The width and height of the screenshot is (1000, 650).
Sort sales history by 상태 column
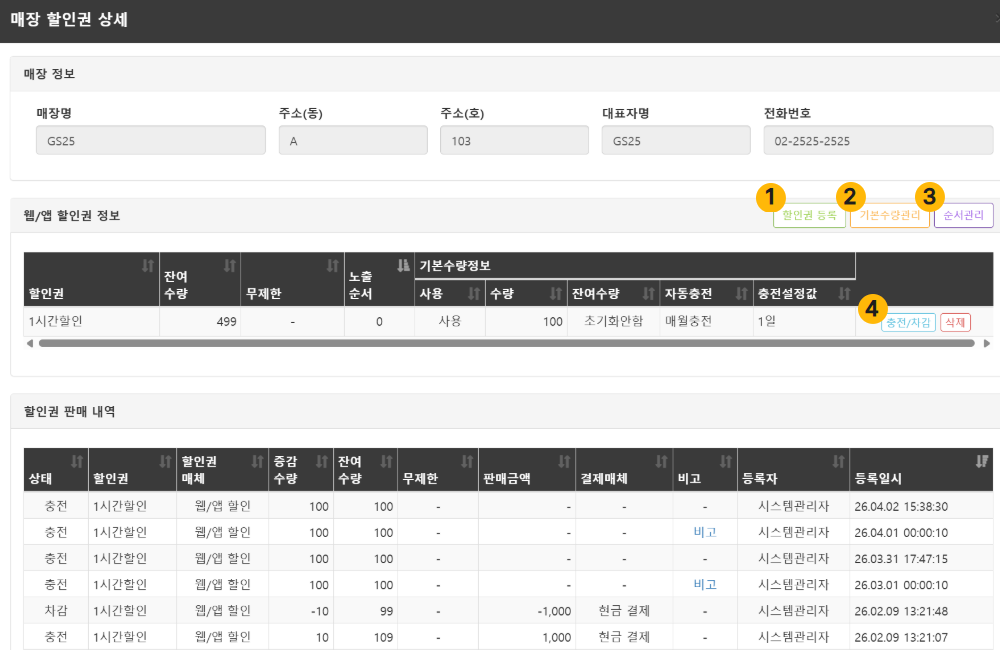point(56,469)
